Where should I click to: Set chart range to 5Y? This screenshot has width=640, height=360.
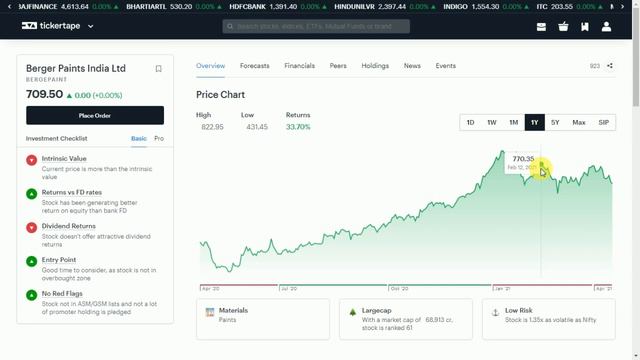555,122
